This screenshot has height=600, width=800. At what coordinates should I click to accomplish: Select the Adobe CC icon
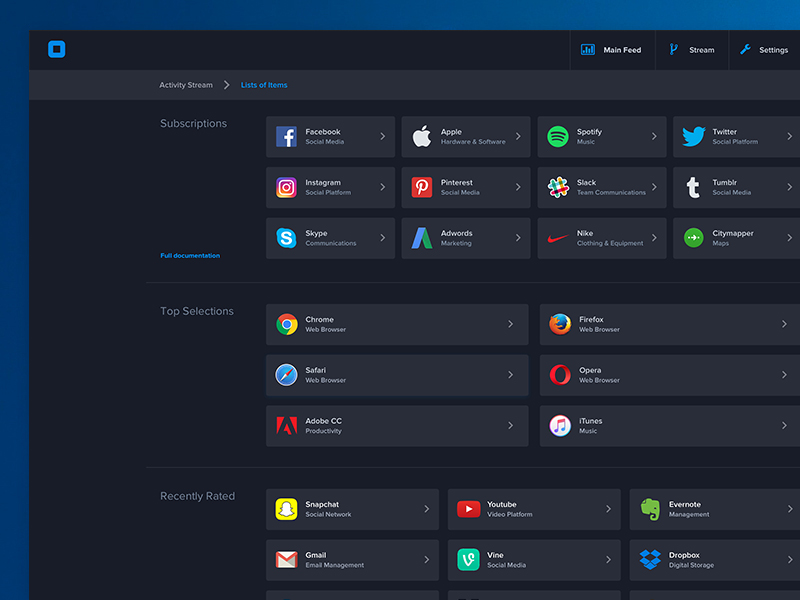point(287,426)
